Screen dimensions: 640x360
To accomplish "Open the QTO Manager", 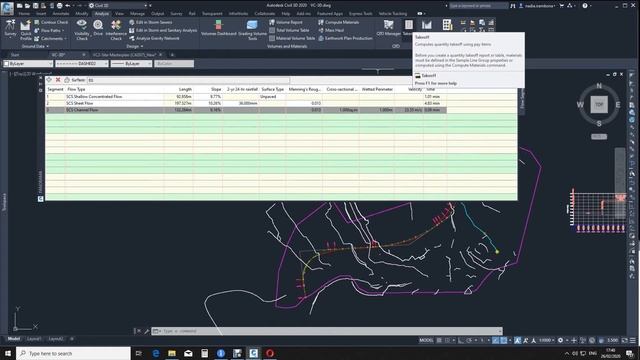I will 389,28.
